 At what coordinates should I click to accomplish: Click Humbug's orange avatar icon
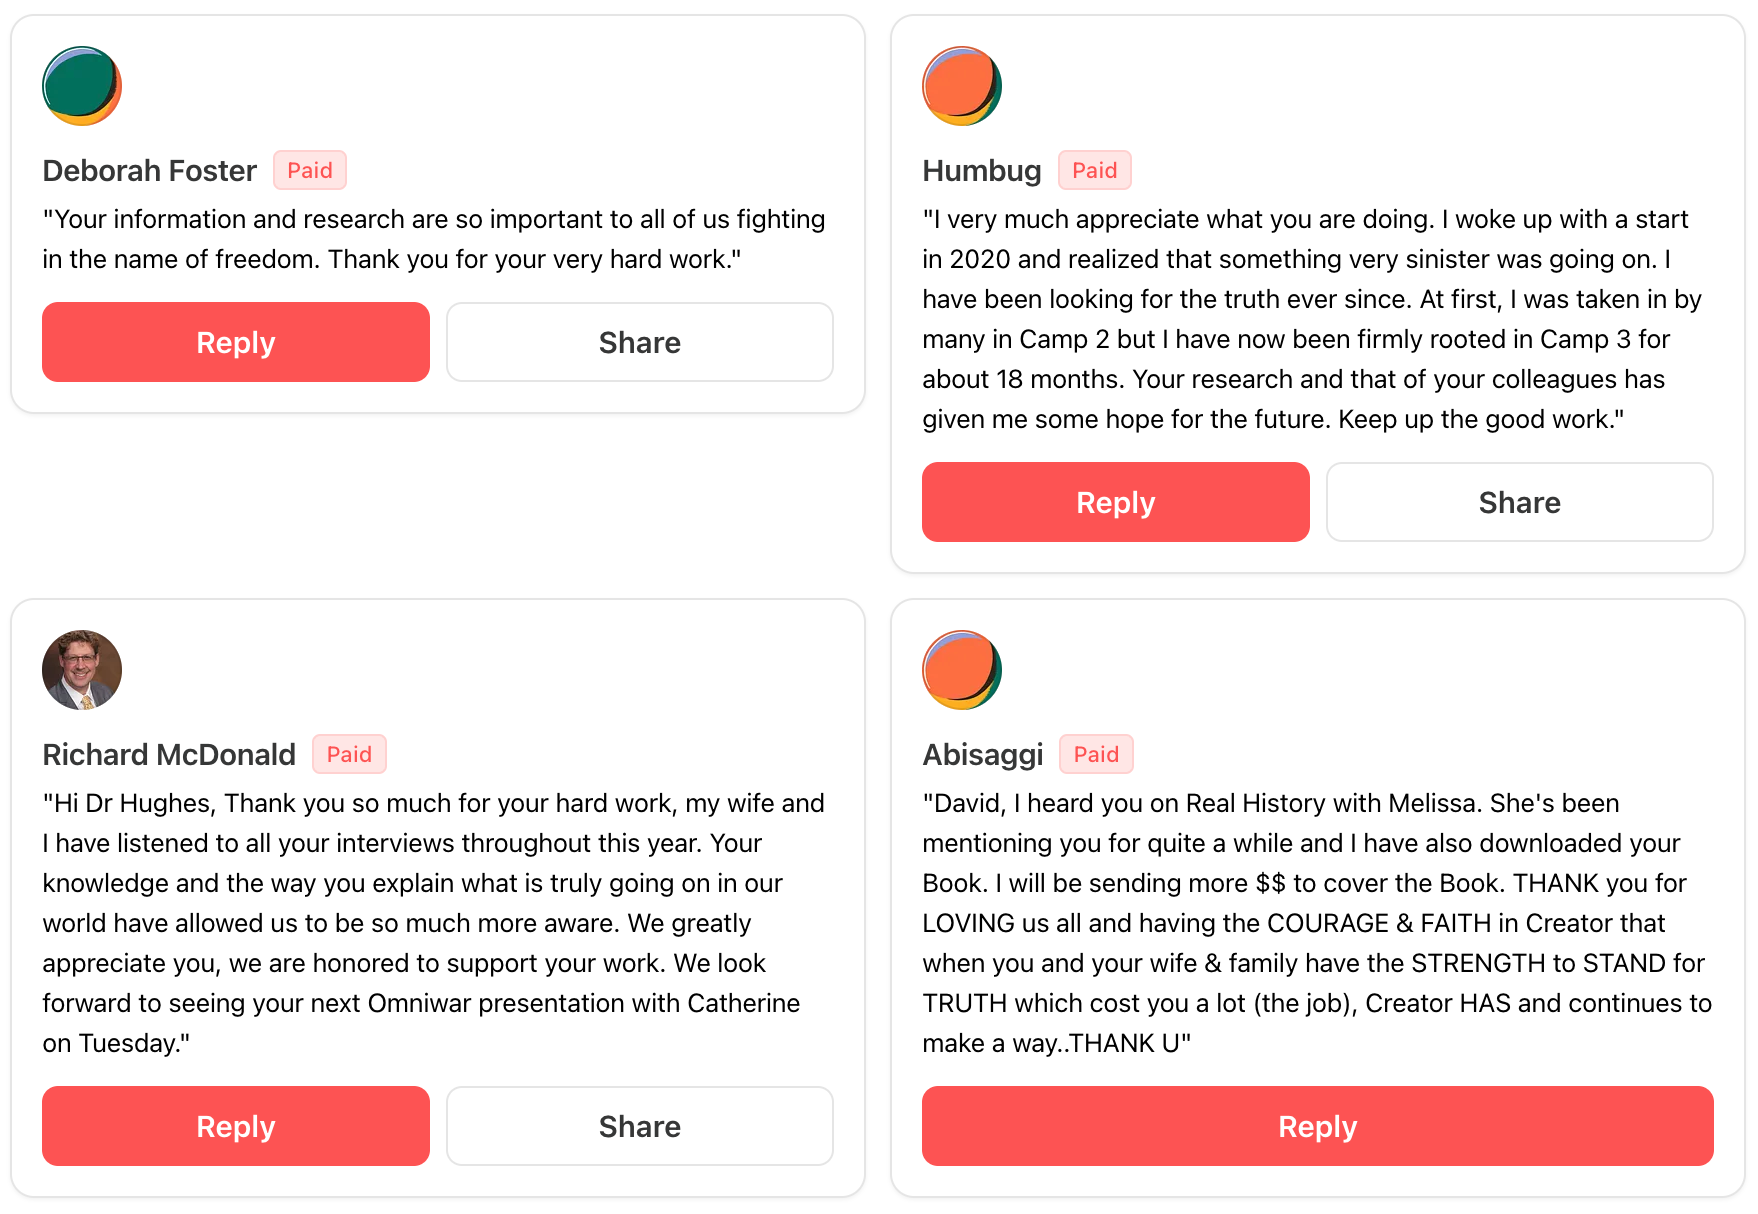click(962, 86)
